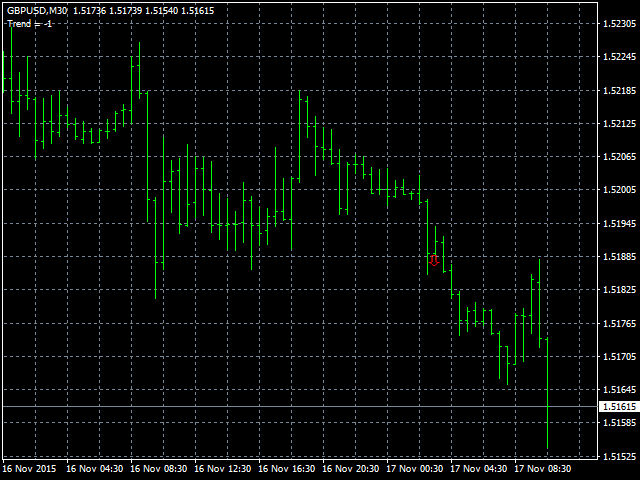Click price scale value 1.51945

[x=619, y=223]
